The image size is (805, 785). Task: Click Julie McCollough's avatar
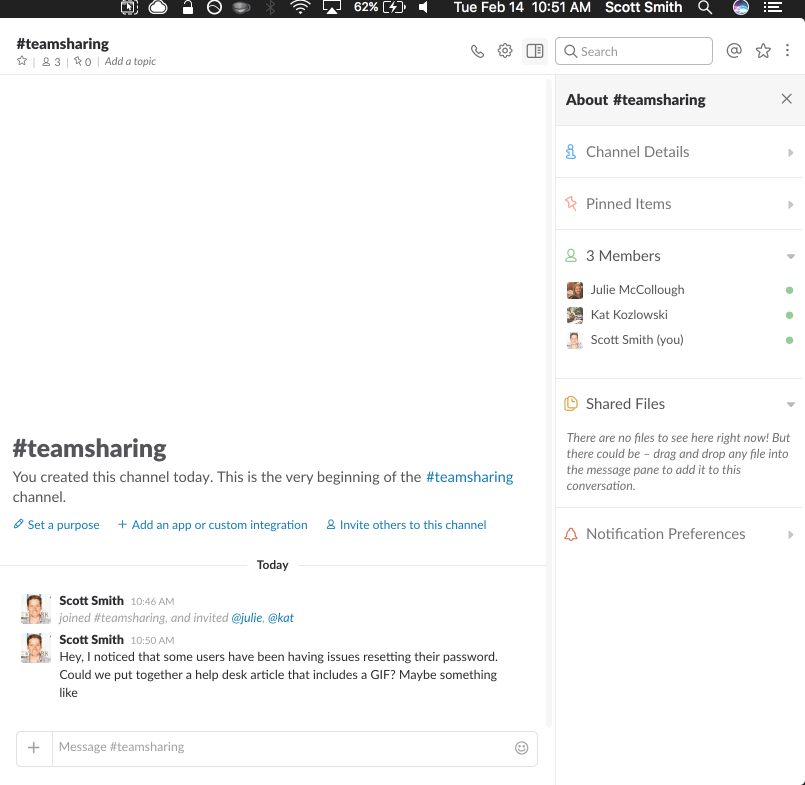point(574,290)
